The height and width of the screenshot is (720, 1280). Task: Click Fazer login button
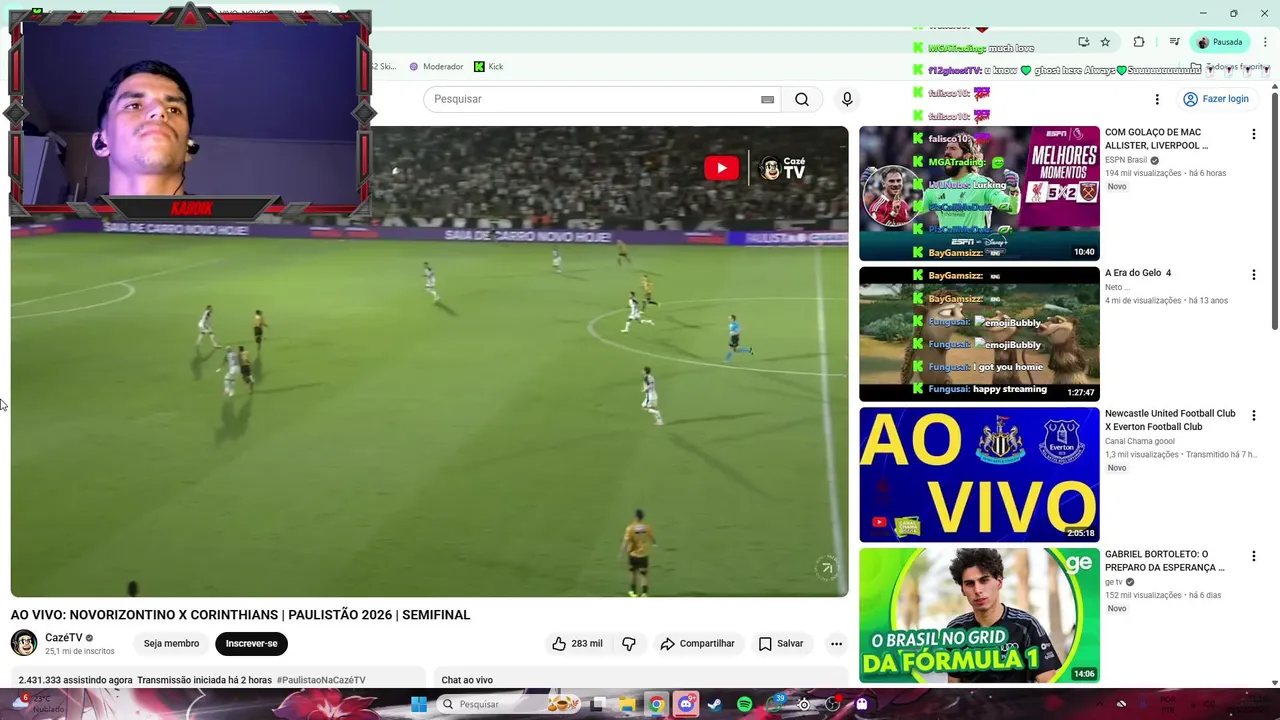tap(1216, 99)
